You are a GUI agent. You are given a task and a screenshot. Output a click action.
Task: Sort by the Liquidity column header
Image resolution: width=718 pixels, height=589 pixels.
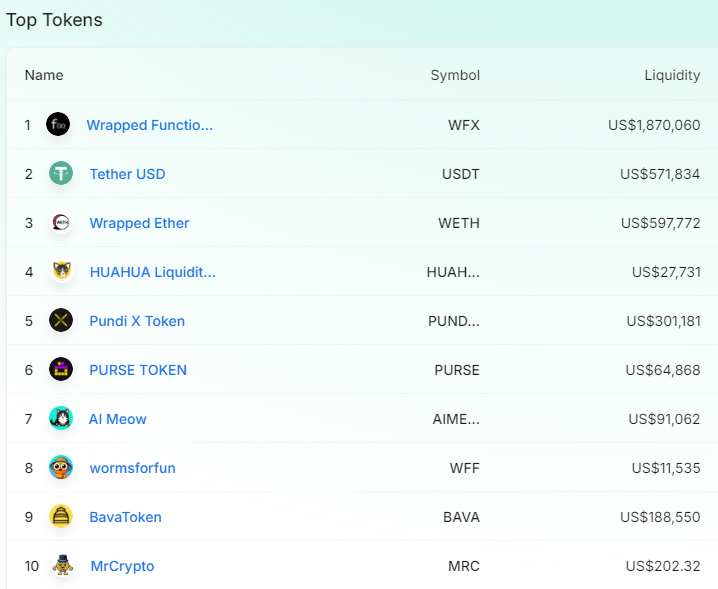[x=672, y=75]
